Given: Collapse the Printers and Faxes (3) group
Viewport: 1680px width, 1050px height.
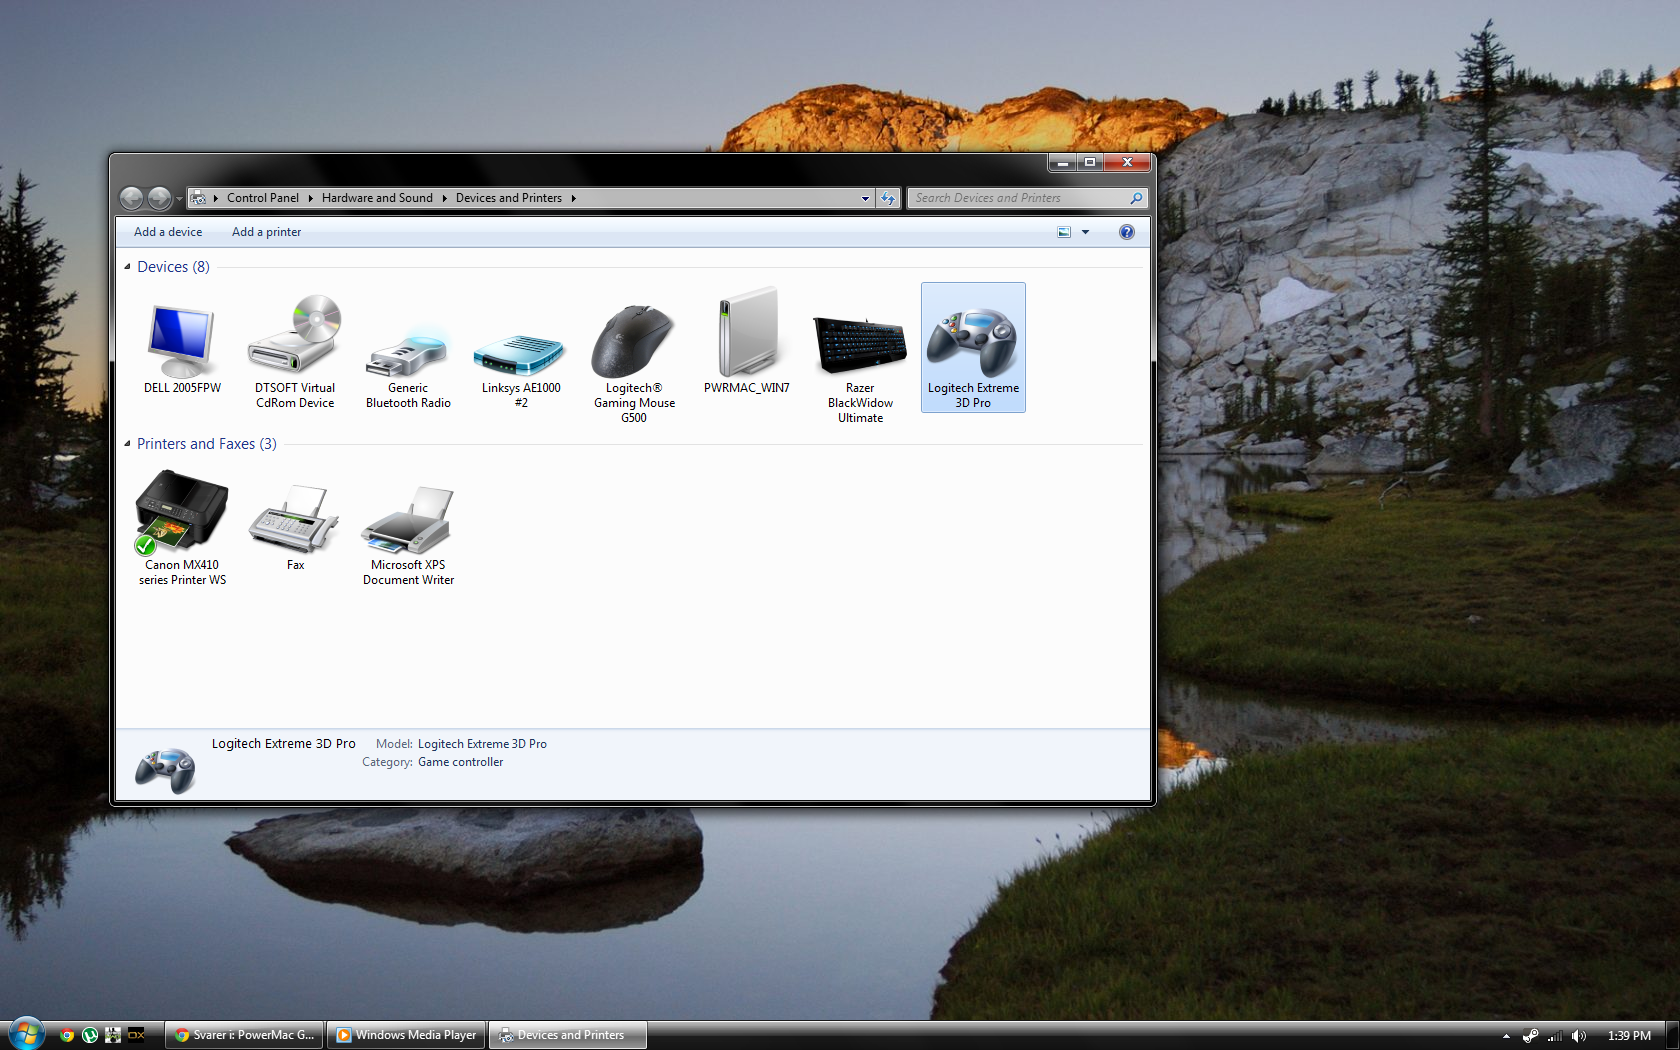Looking at the screenshot, I should pos(127,444).
